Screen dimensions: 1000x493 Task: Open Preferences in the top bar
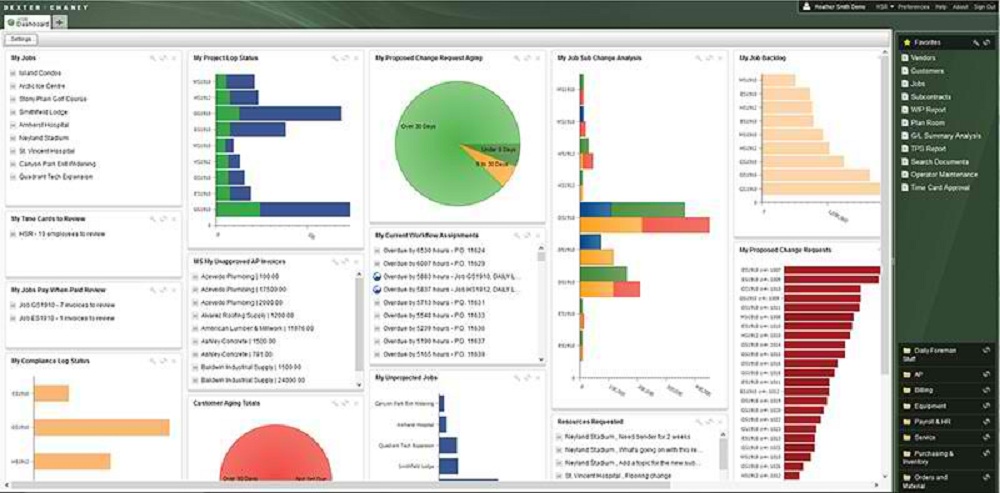click(913, 7)
